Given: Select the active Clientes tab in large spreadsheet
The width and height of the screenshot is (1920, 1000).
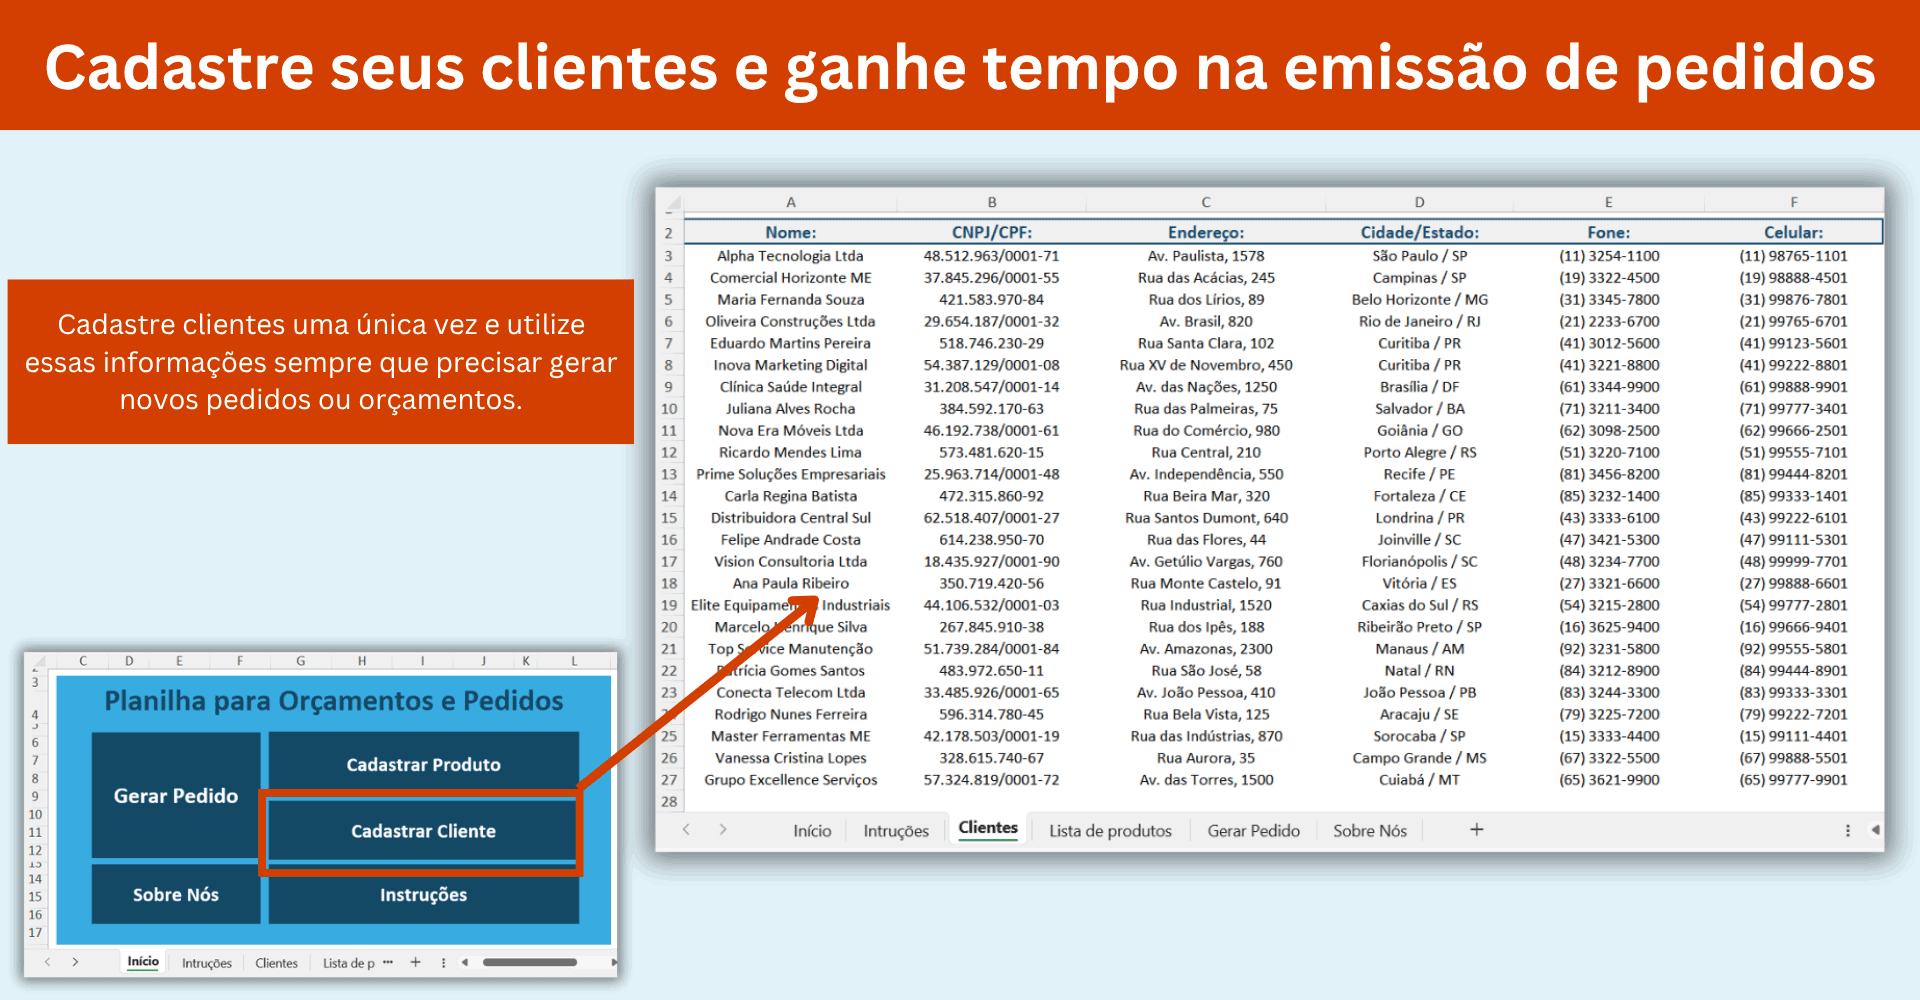Looking at the screenshot, I should coord(988,828).
